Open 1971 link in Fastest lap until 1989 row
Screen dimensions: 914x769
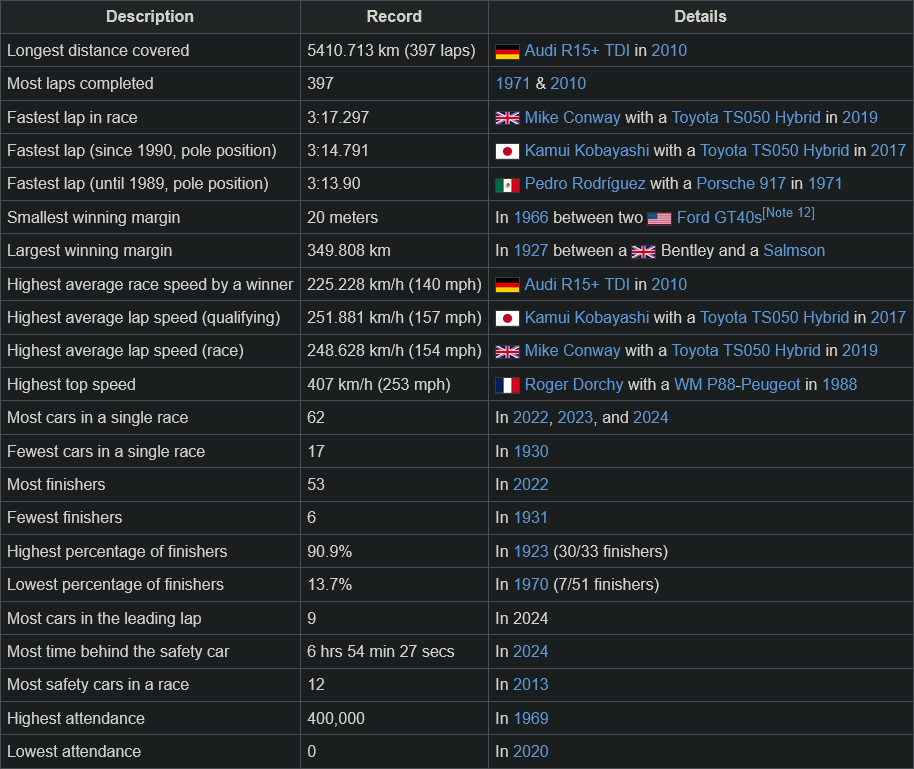(825, 184)
